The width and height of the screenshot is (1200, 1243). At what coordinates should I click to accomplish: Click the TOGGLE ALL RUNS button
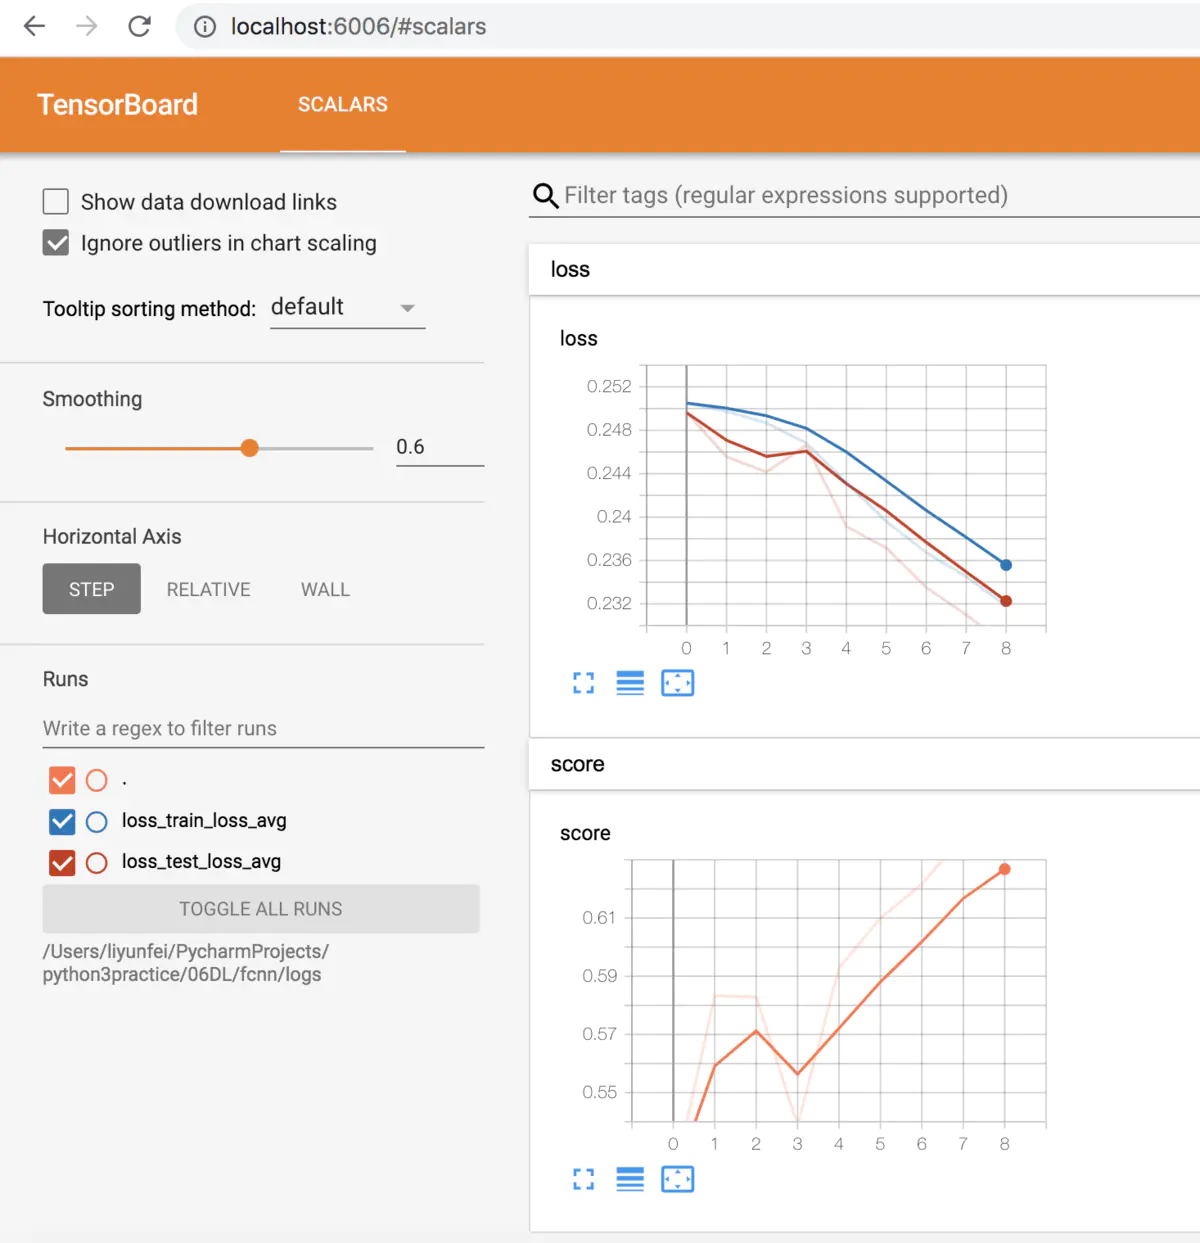coord(260,909)
